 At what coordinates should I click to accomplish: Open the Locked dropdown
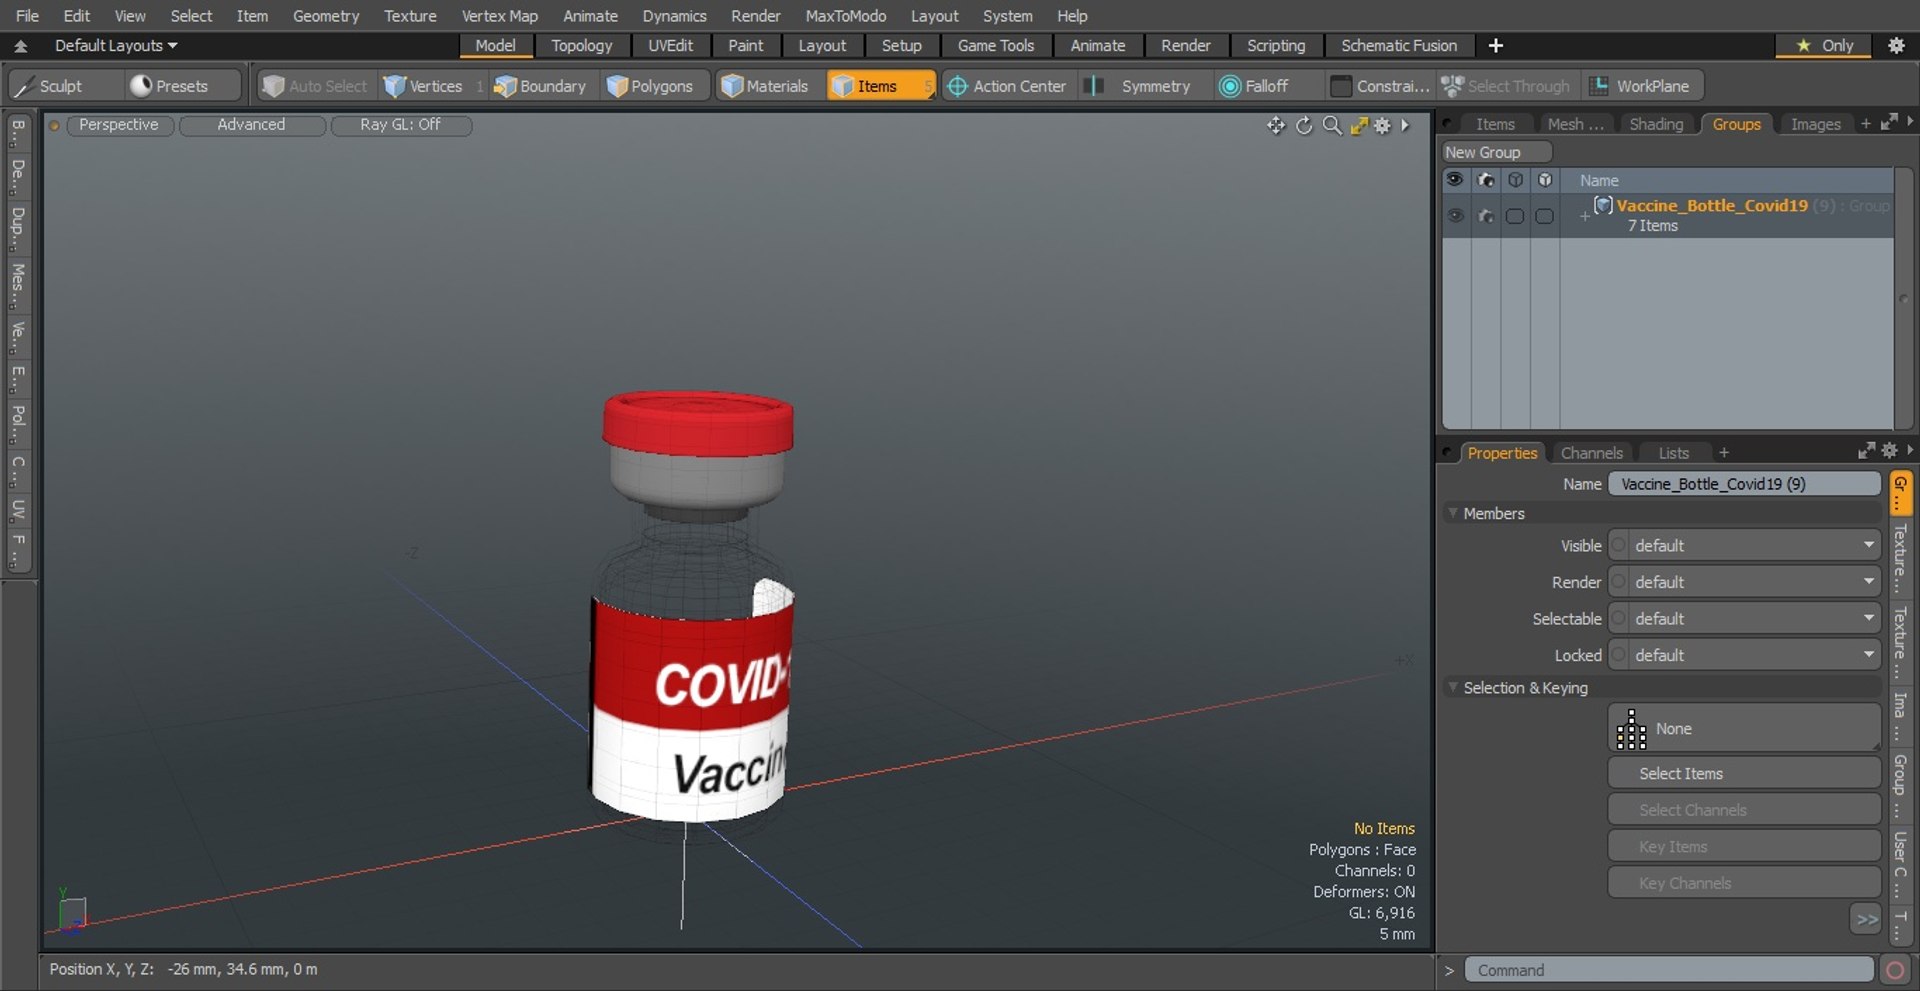click(1745, 655)
